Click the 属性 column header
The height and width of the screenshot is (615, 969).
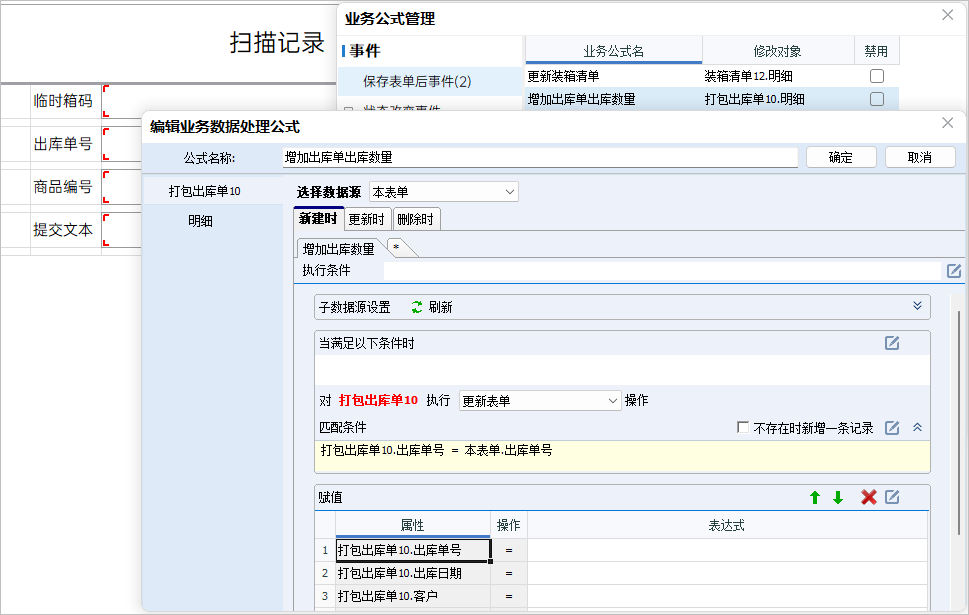point(412,525)
